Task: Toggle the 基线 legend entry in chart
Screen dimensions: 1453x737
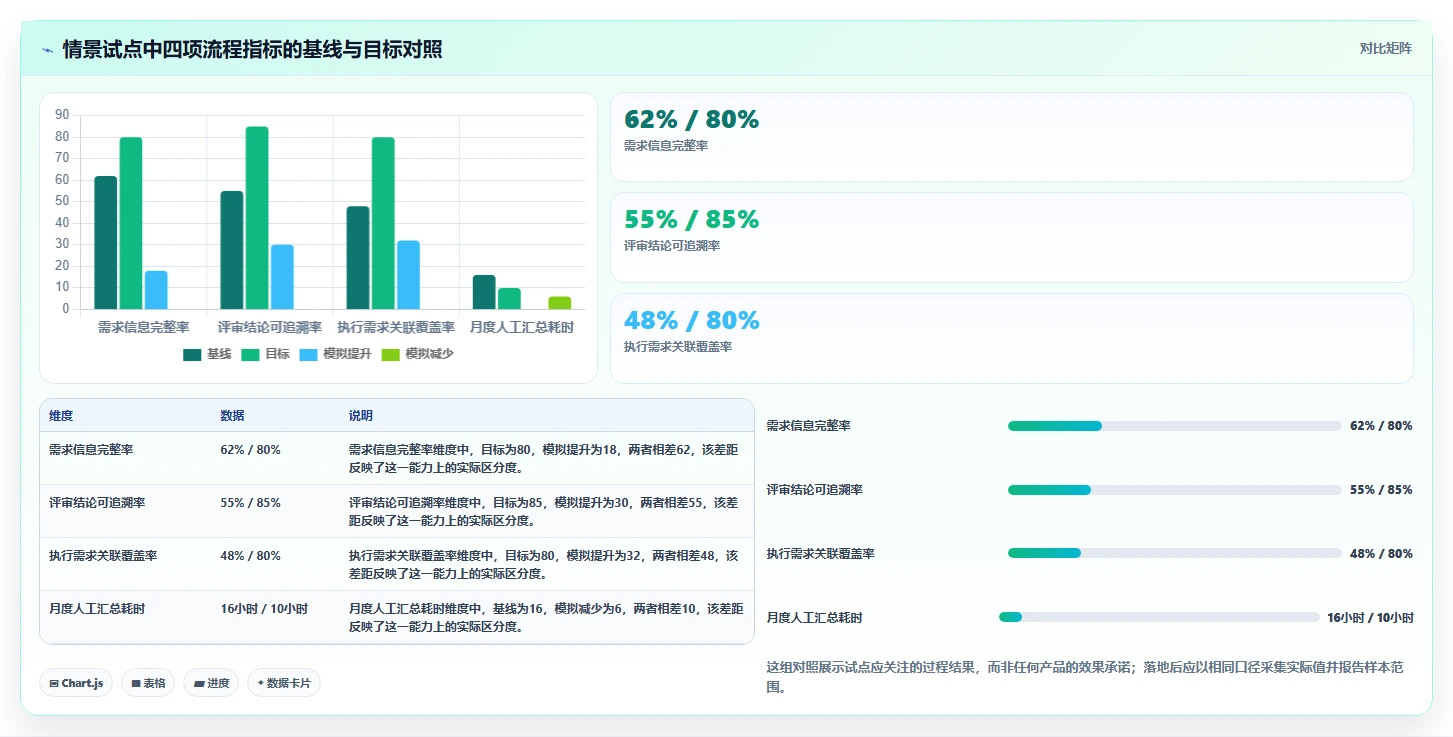Action: (208, 354)
